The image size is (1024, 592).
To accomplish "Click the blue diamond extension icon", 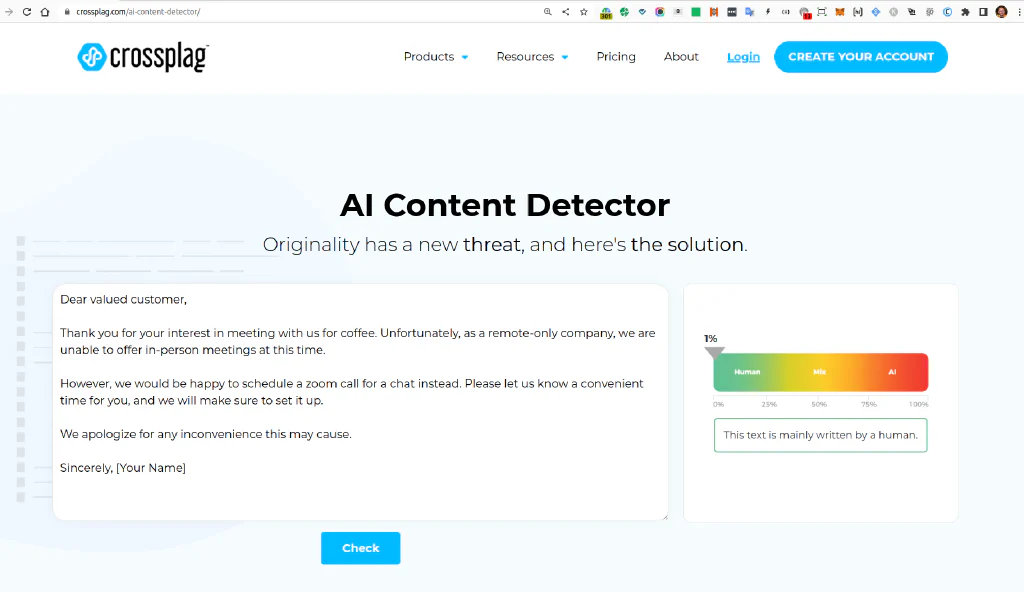I will point(876,12).
